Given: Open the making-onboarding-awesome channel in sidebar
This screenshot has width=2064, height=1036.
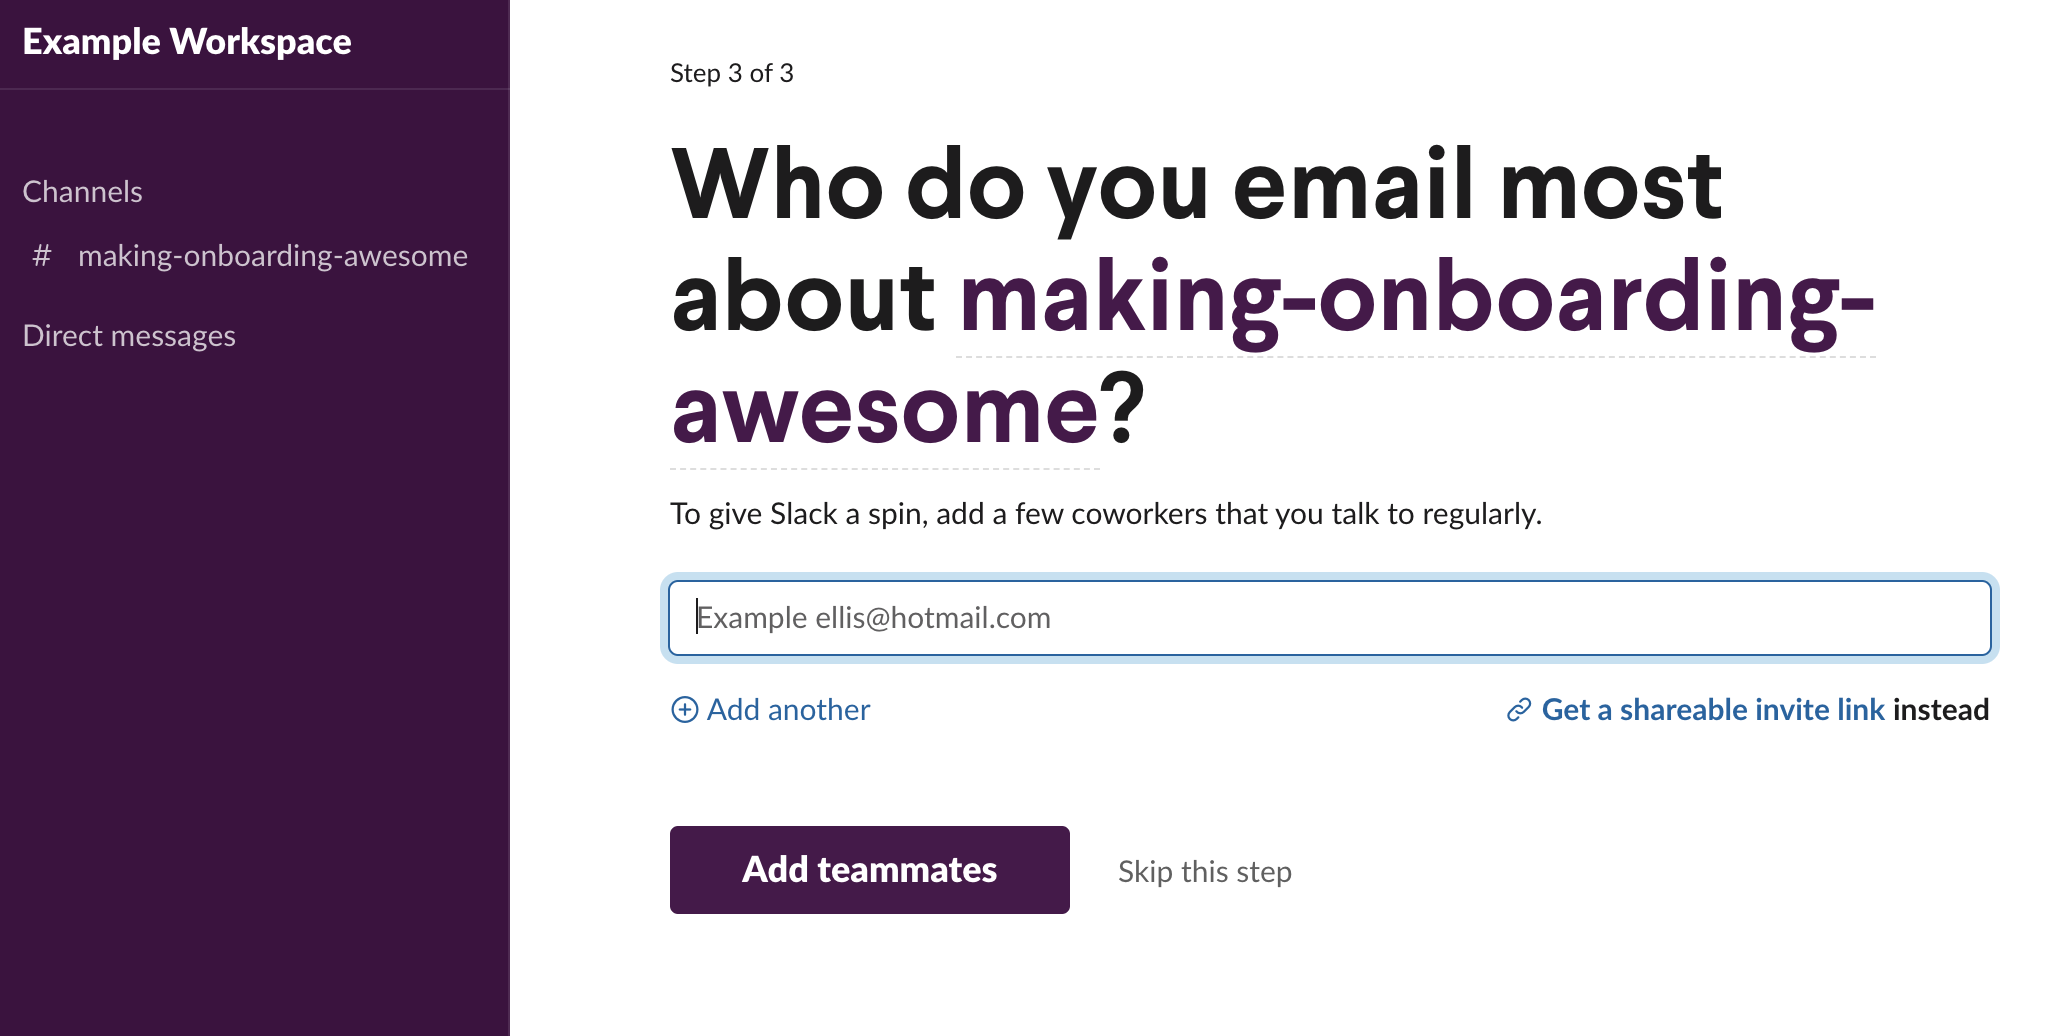Looking at the screenshot, I should click(272, 256).
